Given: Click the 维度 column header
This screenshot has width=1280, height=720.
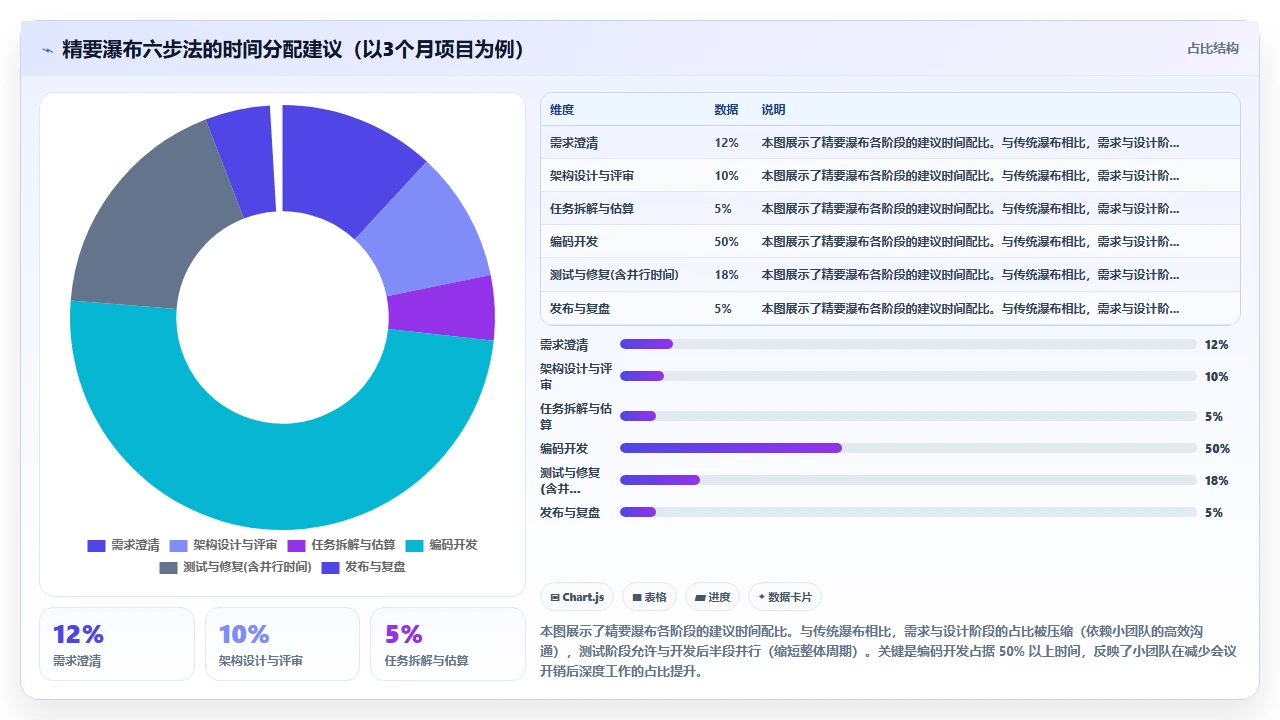Looking at the screenshot, I should (x=562, y=110).
